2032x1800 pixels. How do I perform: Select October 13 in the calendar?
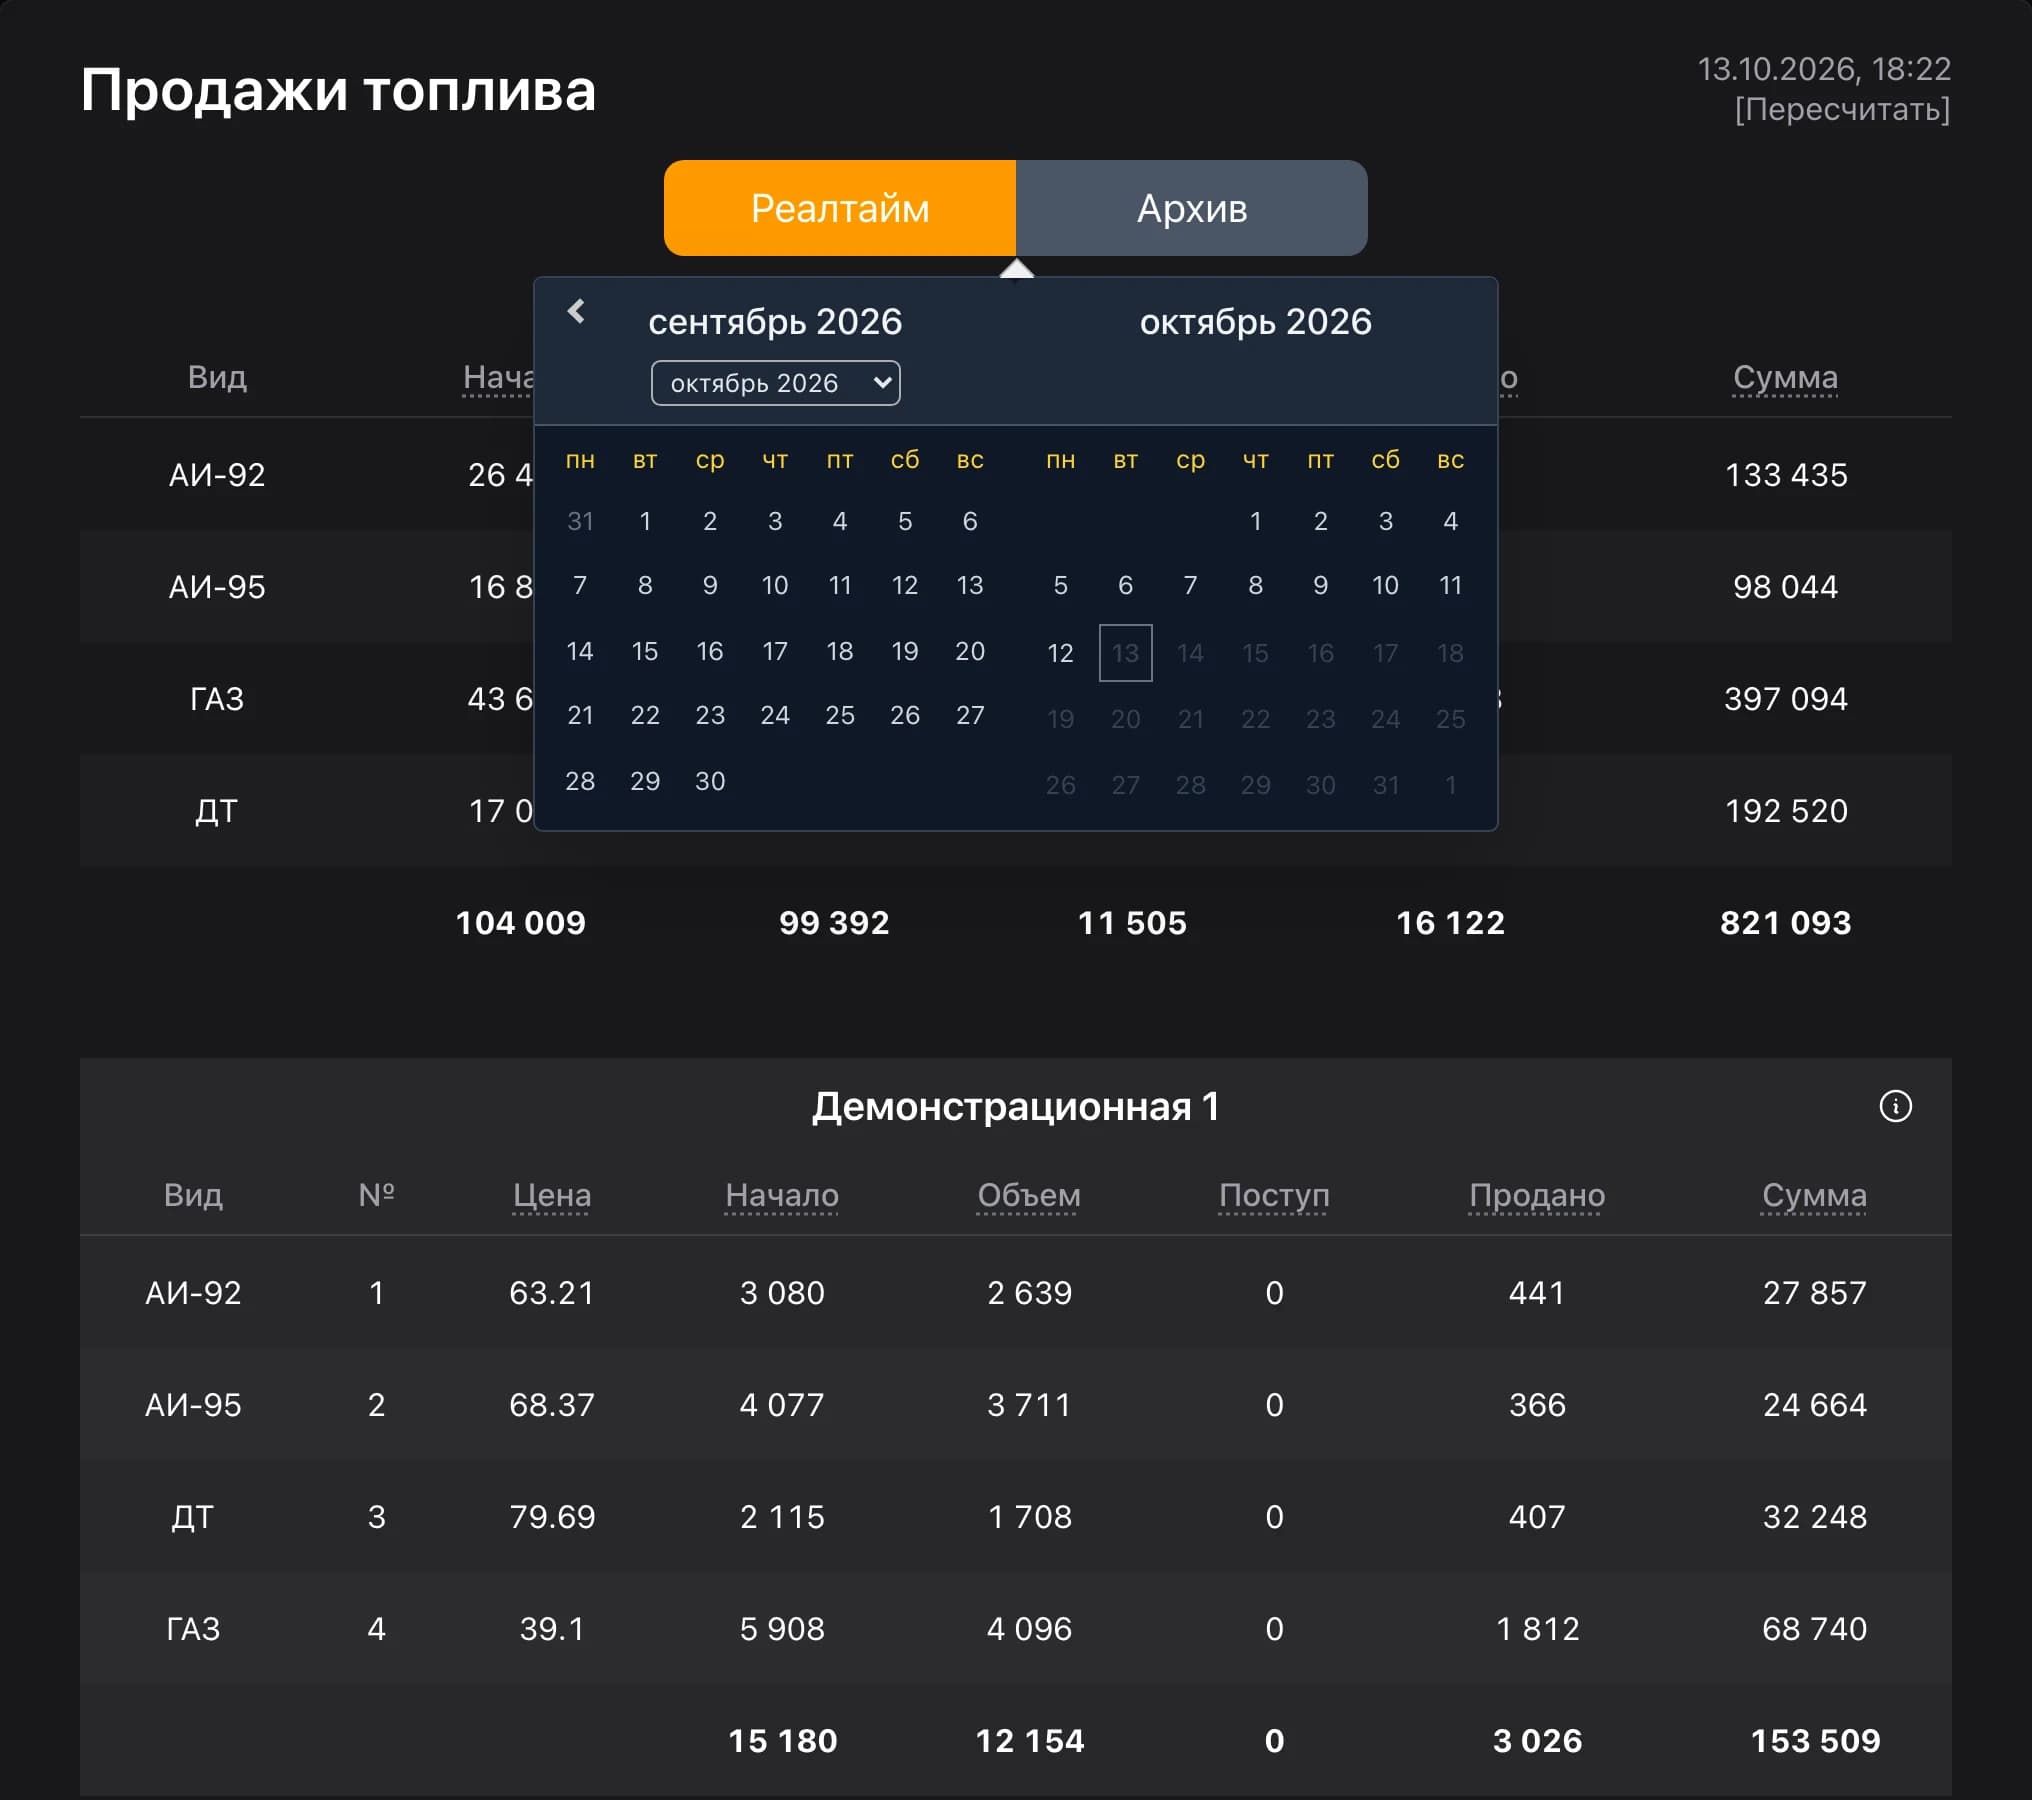click(x=1126, y=653)
